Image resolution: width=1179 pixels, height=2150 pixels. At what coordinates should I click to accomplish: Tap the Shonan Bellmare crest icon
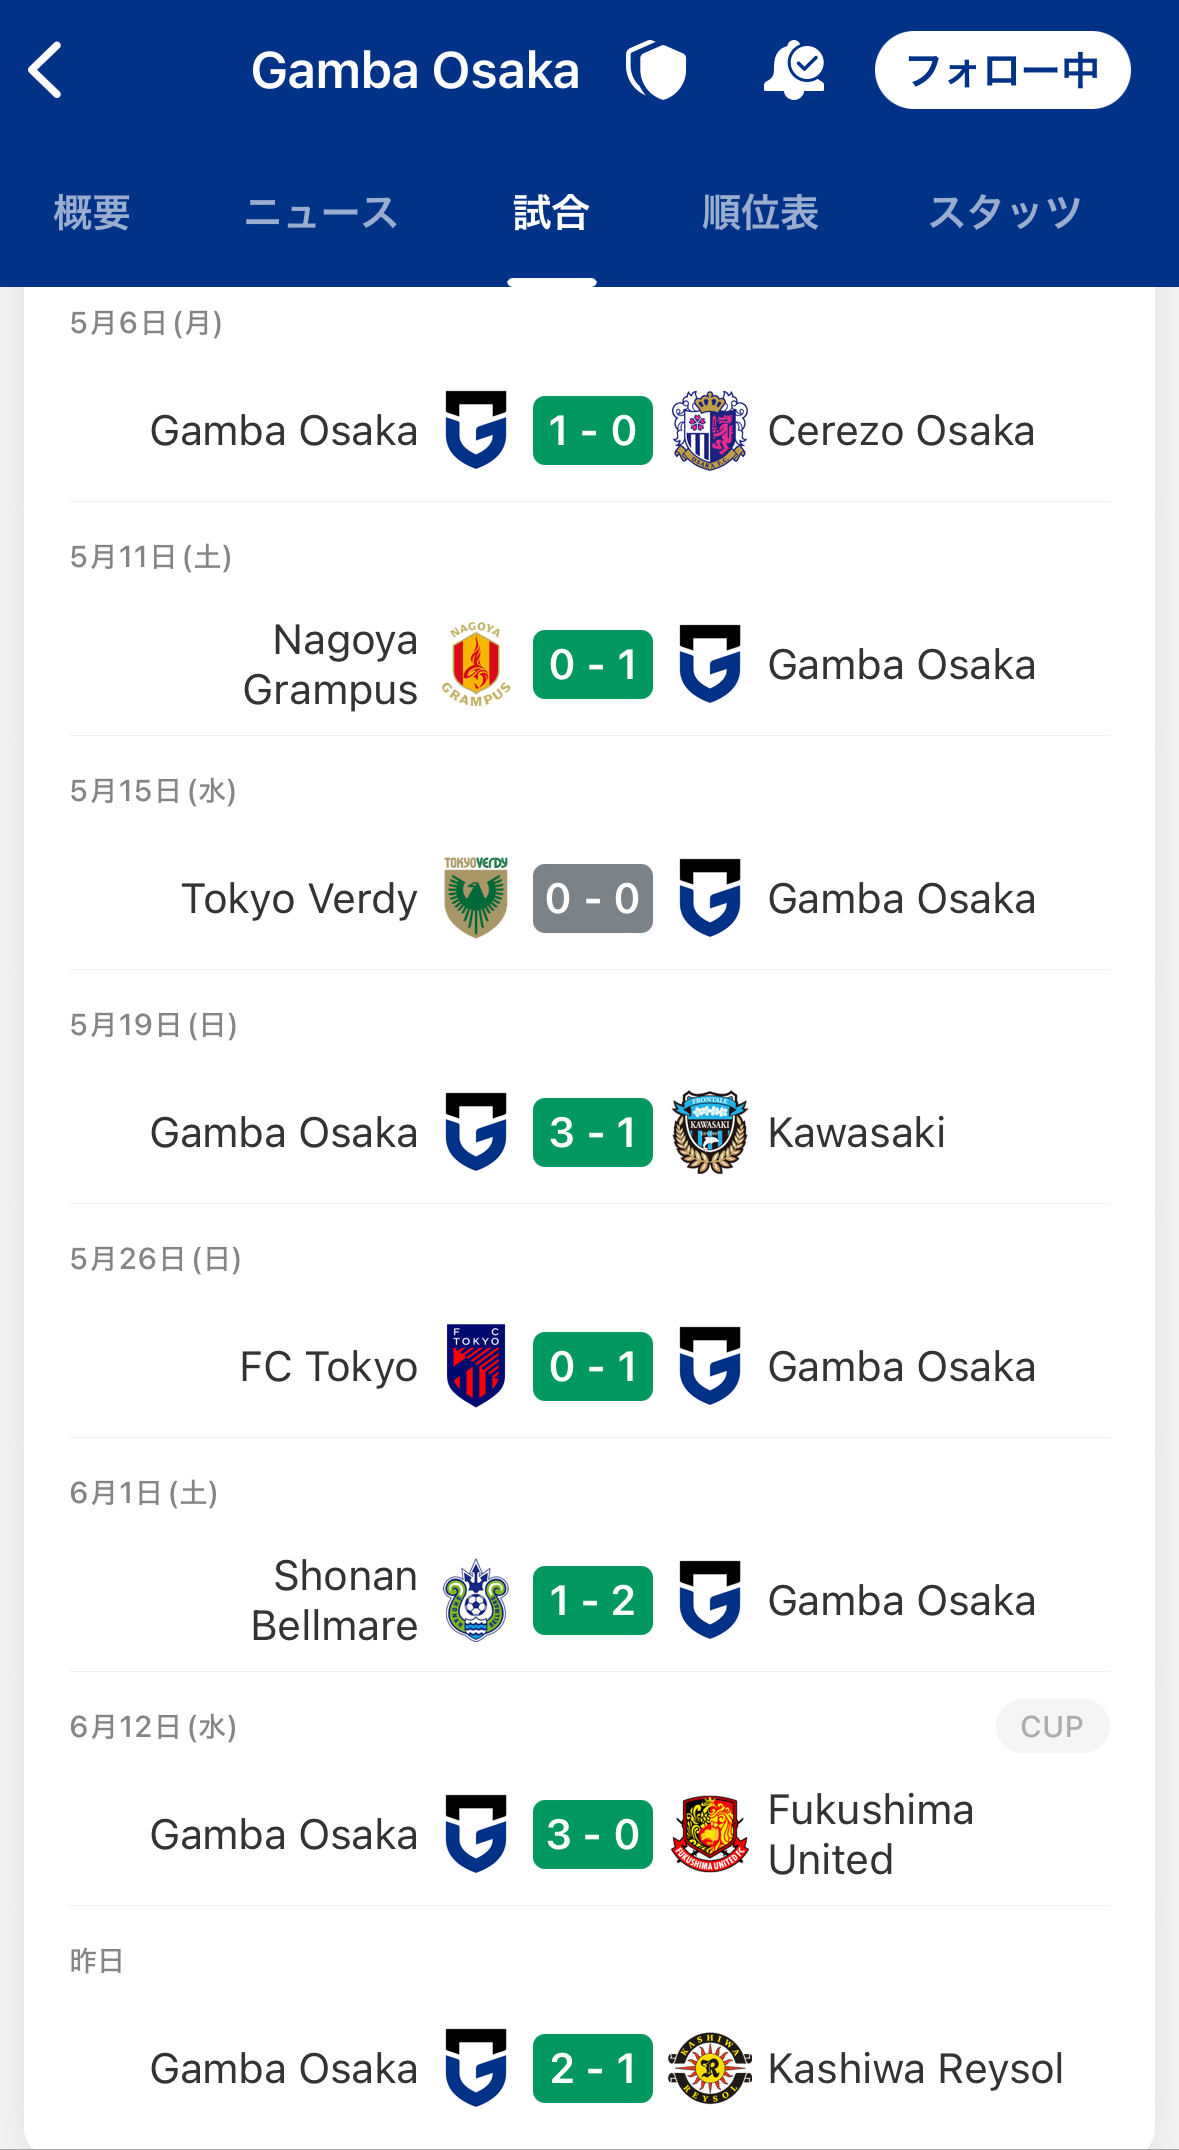(x=476, y=1600)
